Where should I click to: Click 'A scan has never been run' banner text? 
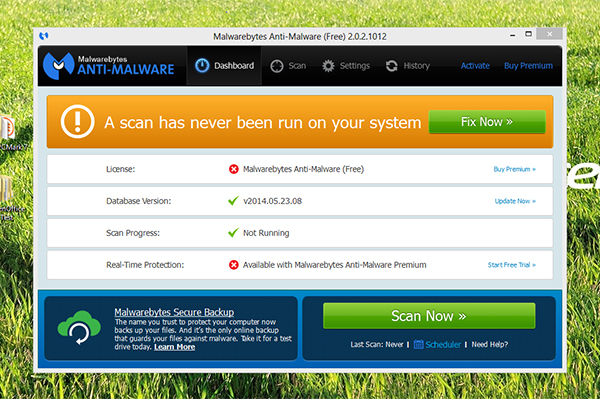(x=262, y=123)
